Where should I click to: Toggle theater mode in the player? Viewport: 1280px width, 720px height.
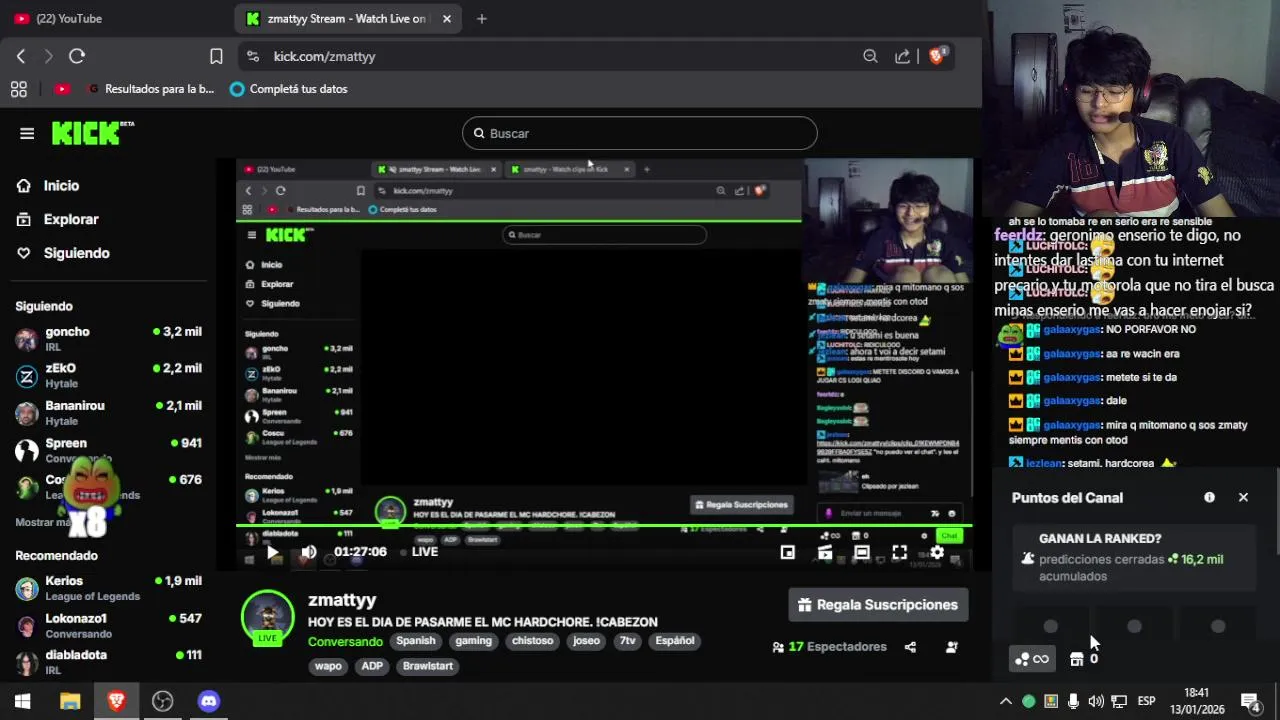pyautogui.click(x=862, y=552)
